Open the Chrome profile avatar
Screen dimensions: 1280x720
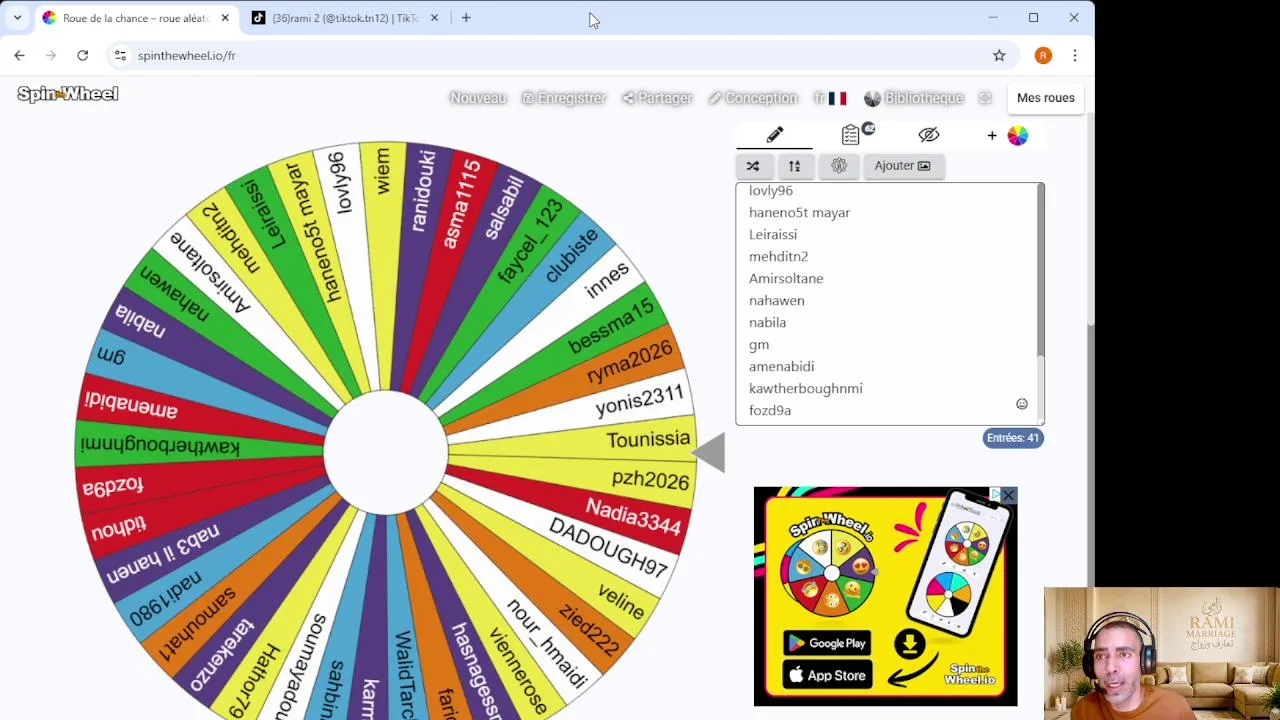click(x=1043, y=56)
